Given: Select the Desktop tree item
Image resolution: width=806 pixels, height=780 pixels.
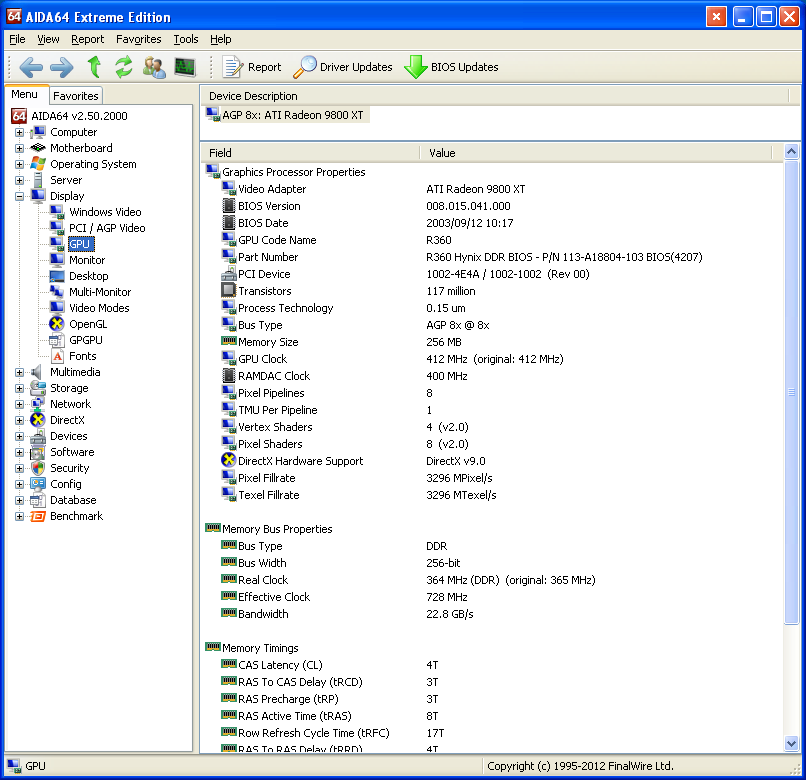Looking at the screenshot, I should (88, 276).
